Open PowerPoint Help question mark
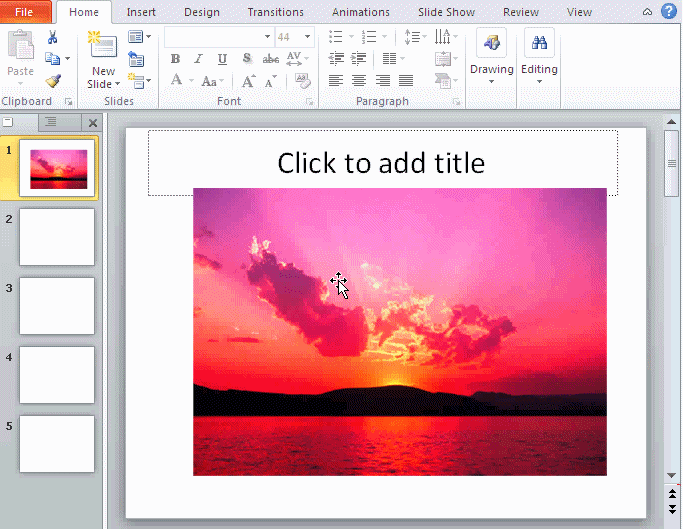The image size is (683, 529). coord(669,12)
